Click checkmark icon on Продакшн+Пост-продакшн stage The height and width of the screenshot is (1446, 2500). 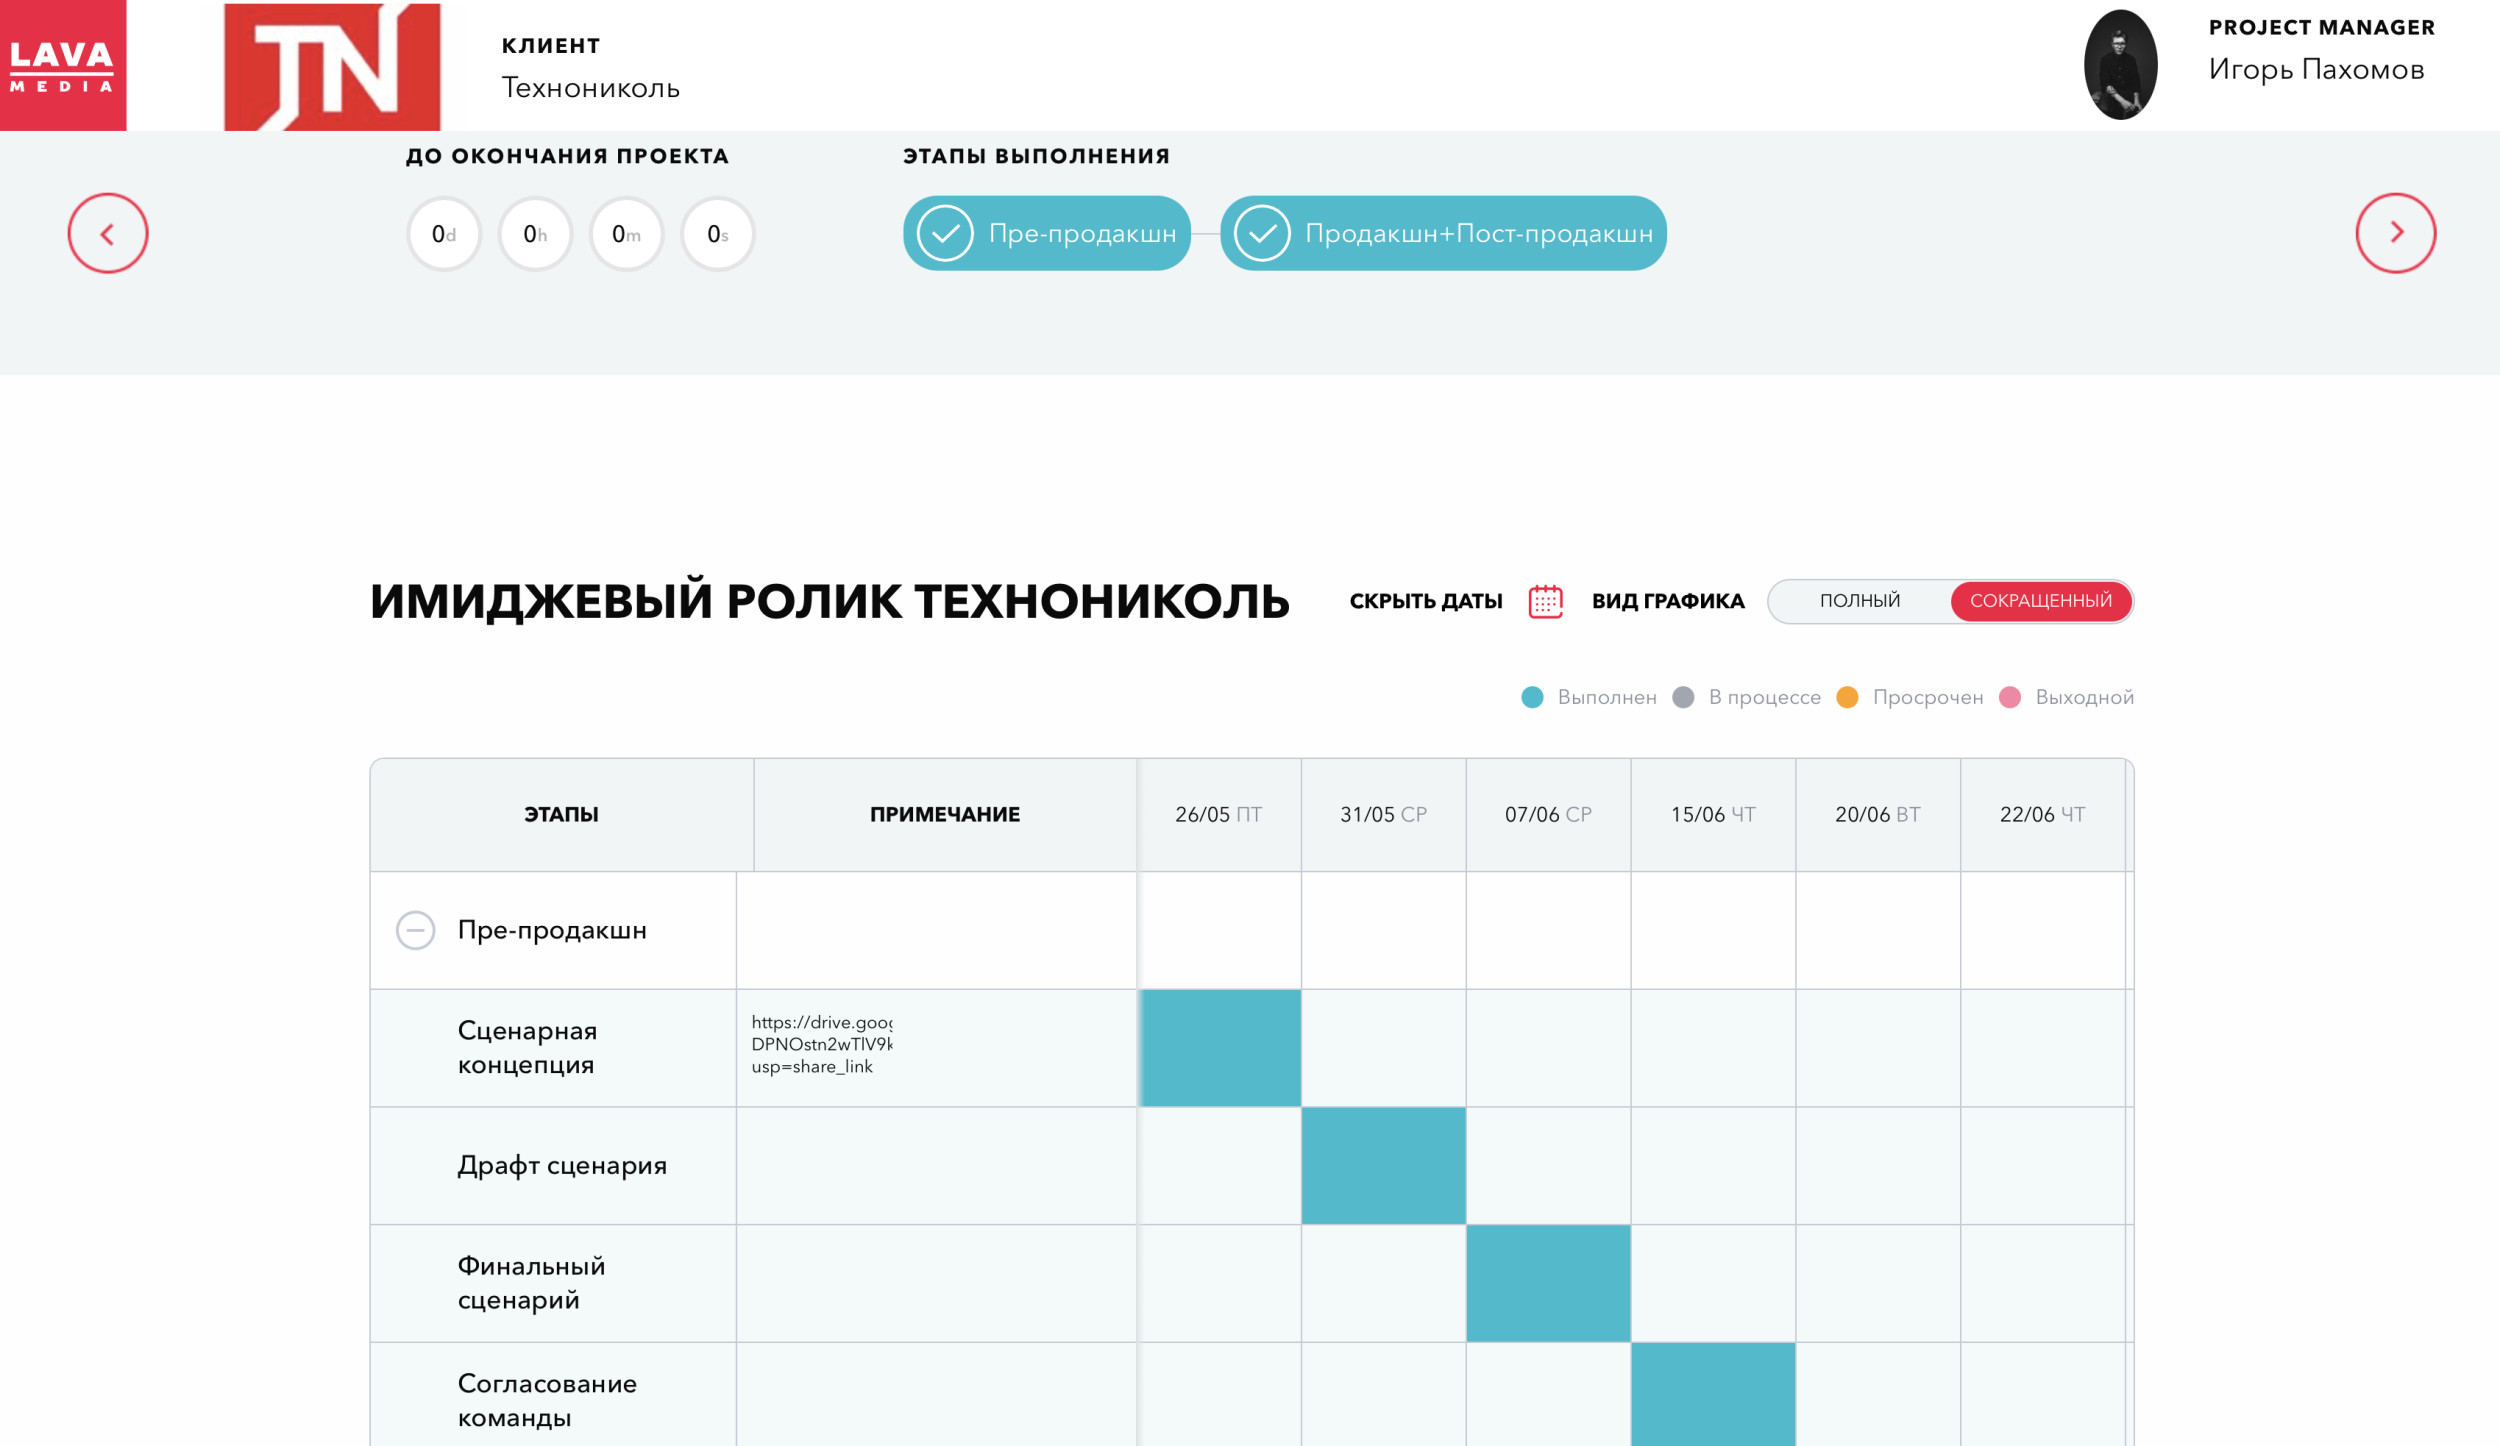pos(1262,233)
